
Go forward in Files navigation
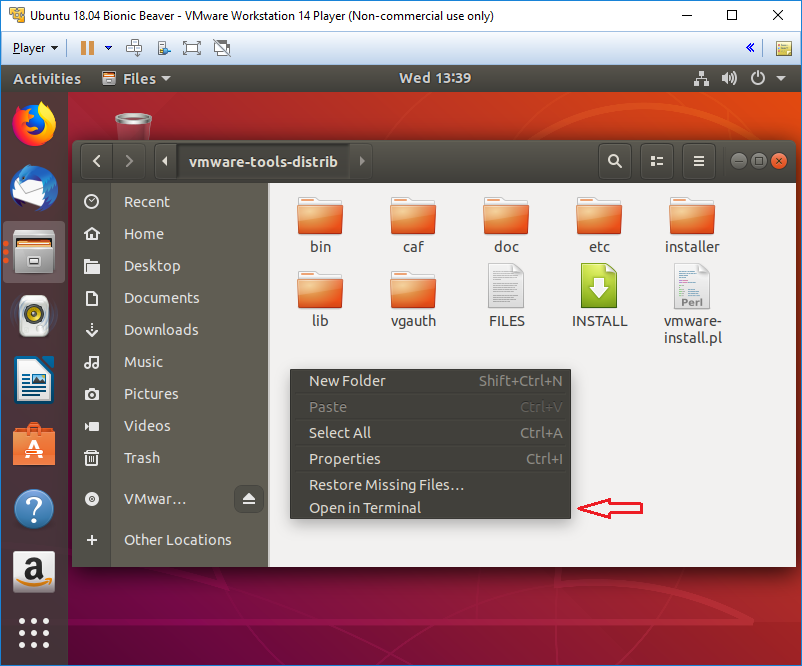[129, 162]
